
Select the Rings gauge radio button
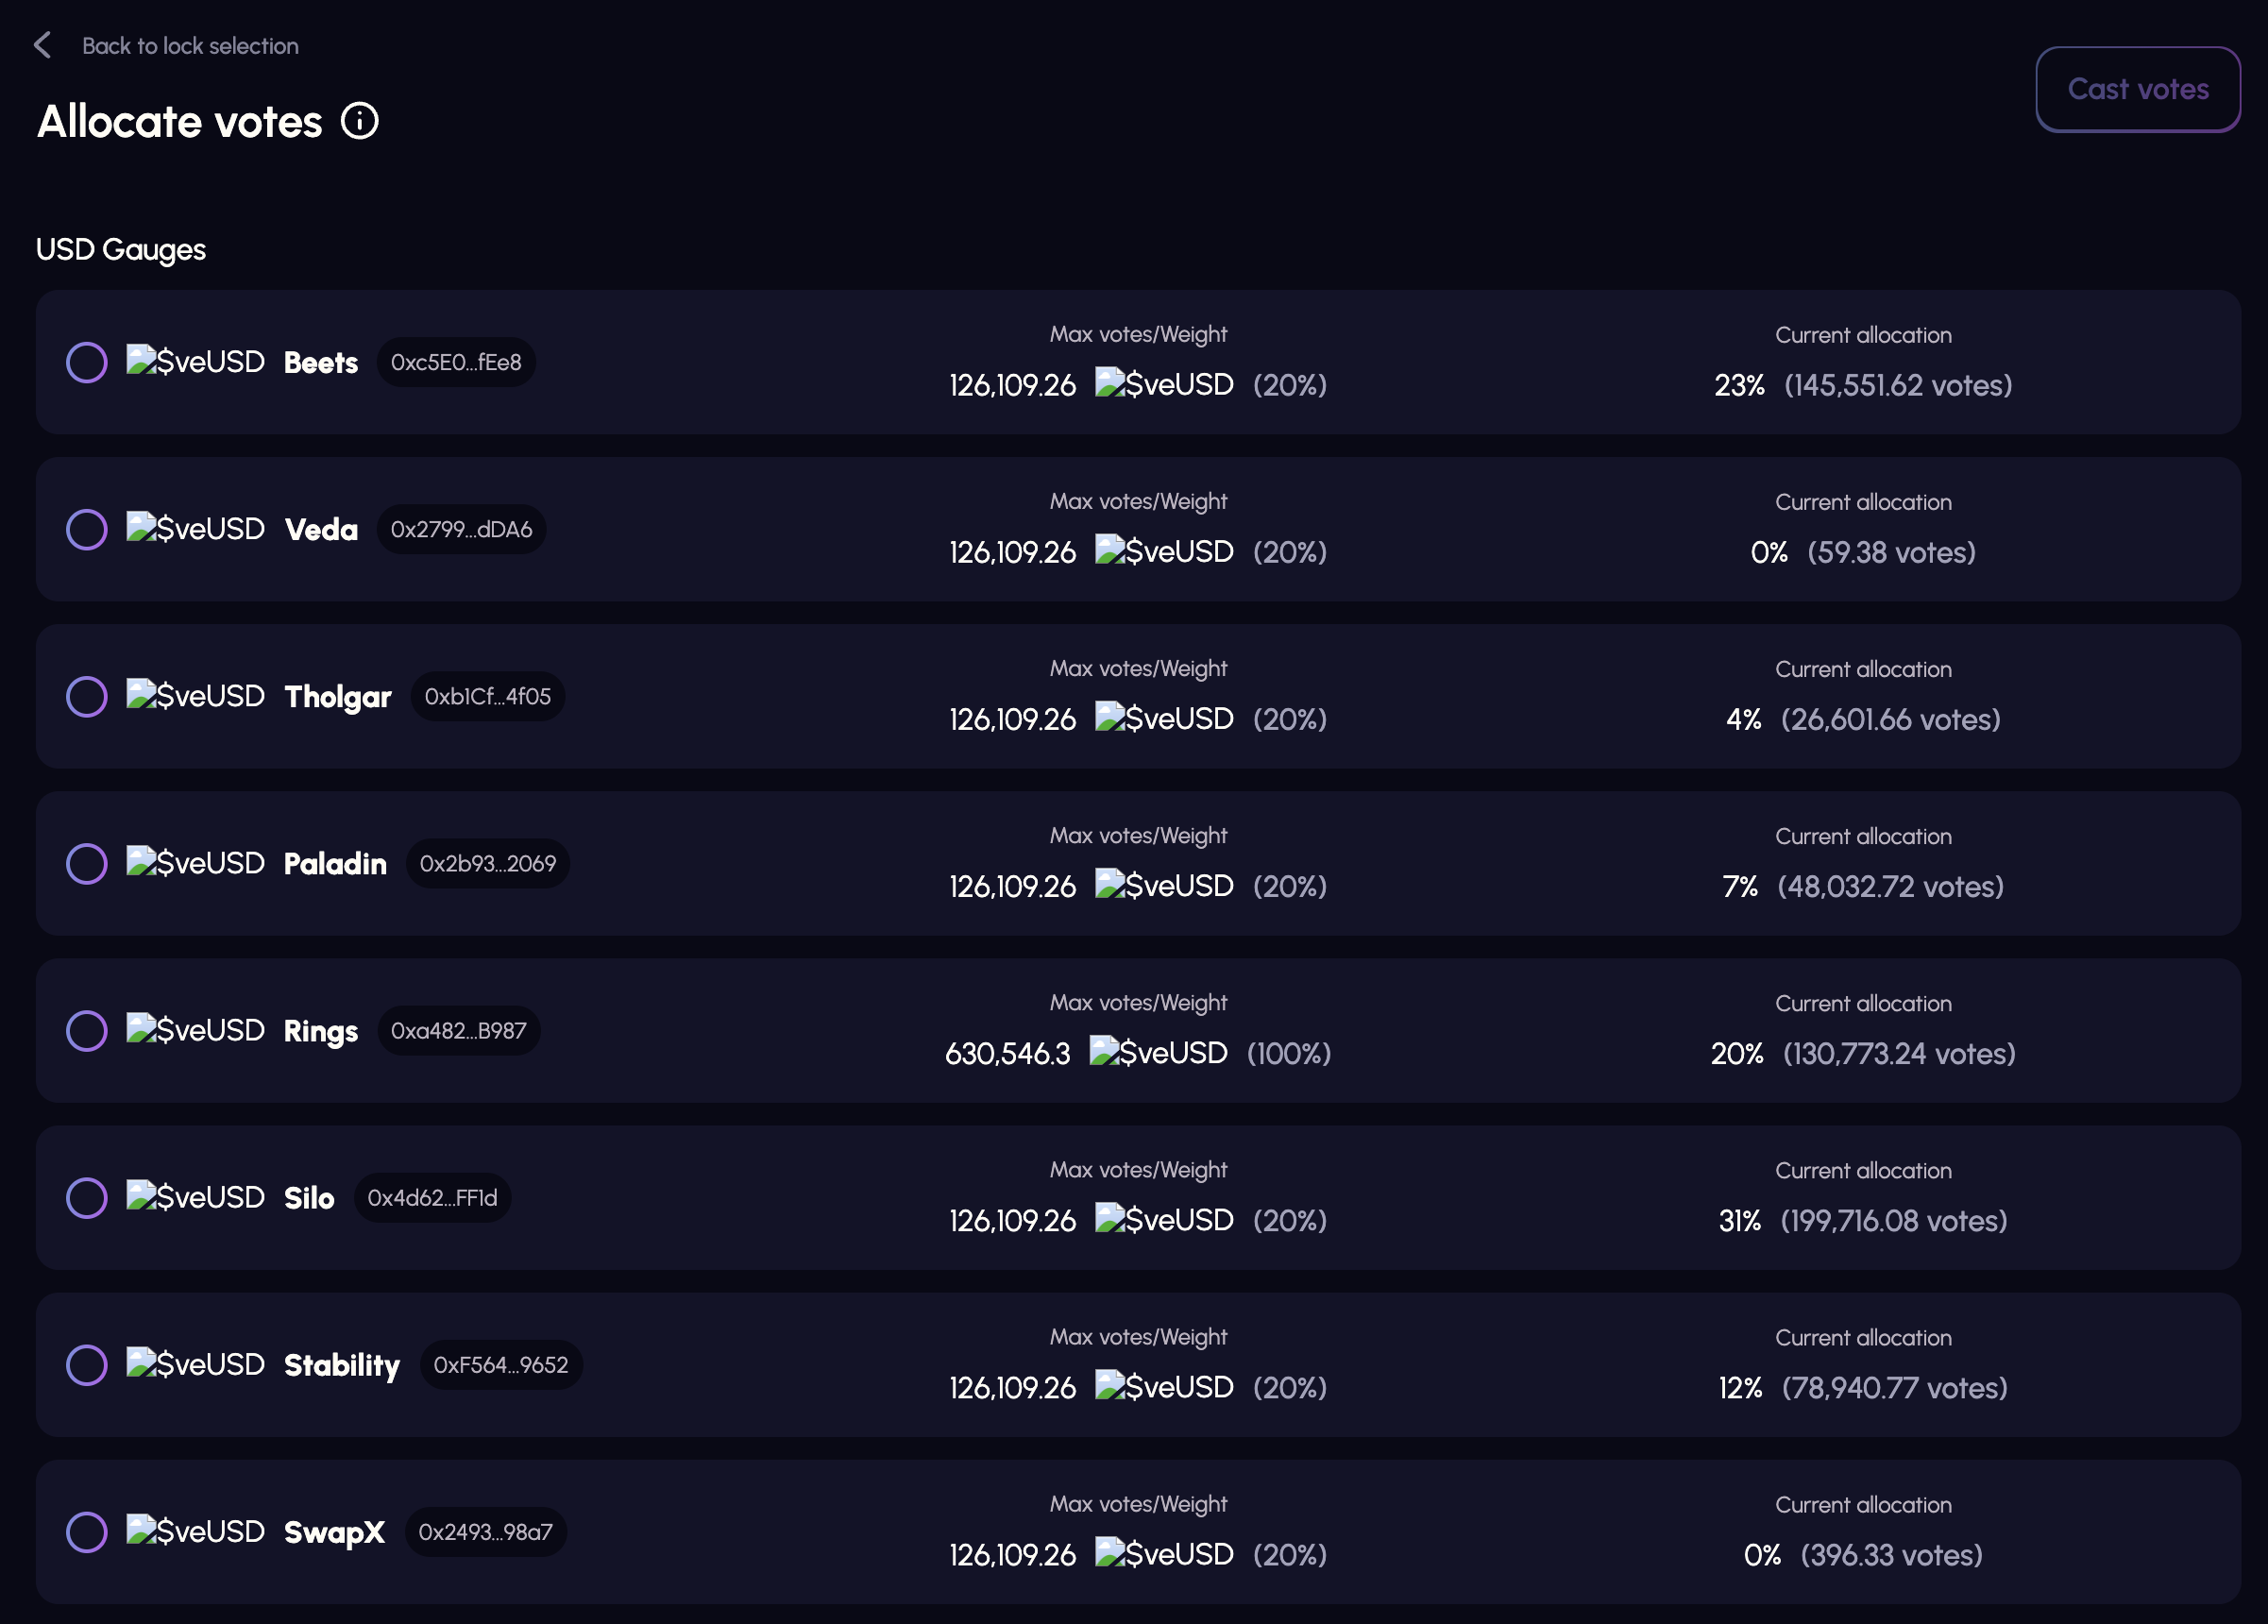click(87, 1030)
